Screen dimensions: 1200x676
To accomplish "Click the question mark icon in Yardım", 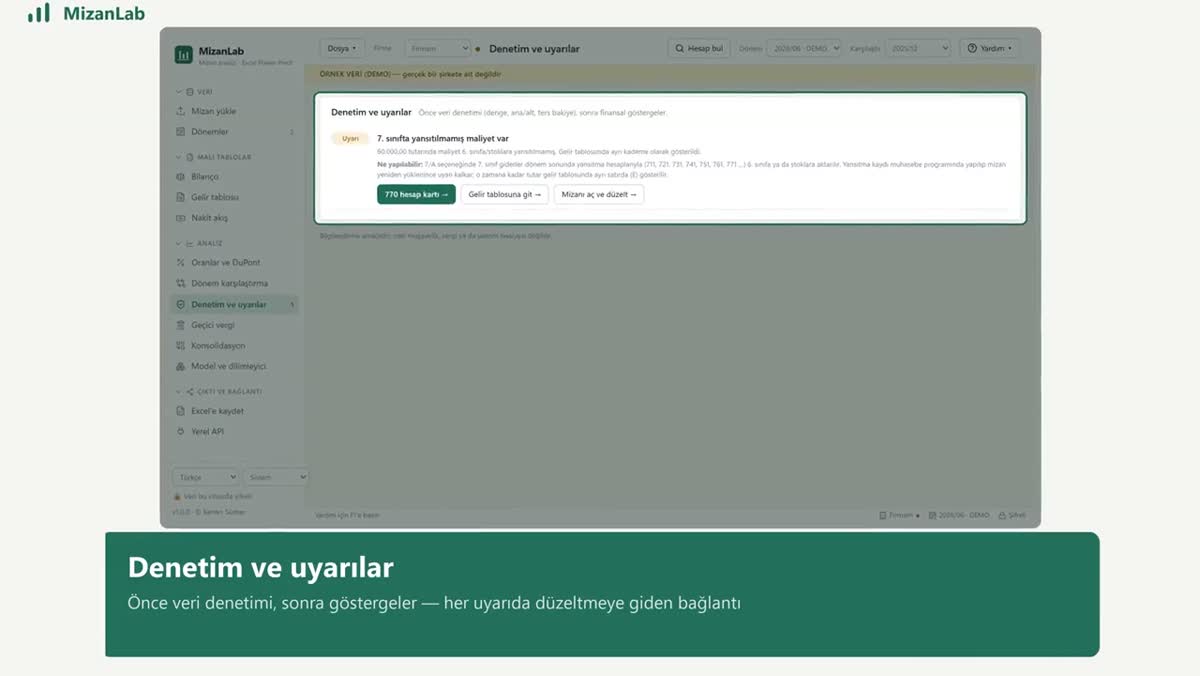I will click(972, 48).
